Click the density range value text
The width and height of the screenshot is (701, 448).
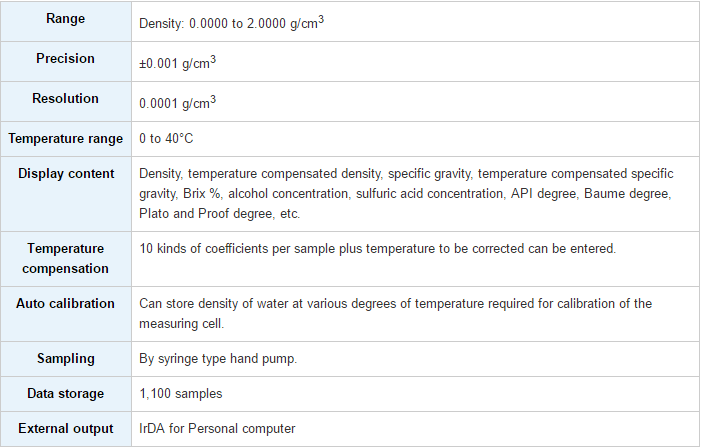[x=231, y=22]
